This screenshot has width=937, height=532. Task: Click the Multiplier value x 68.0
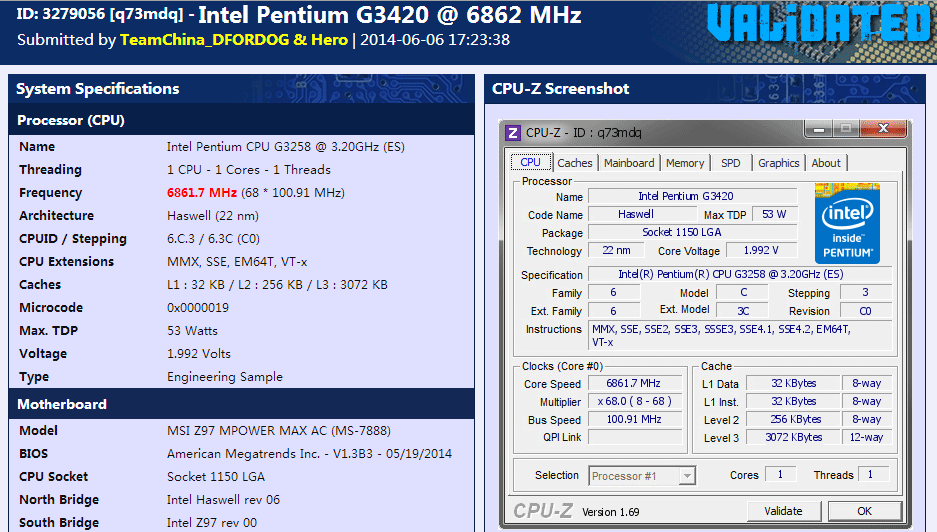click(635, 401)
